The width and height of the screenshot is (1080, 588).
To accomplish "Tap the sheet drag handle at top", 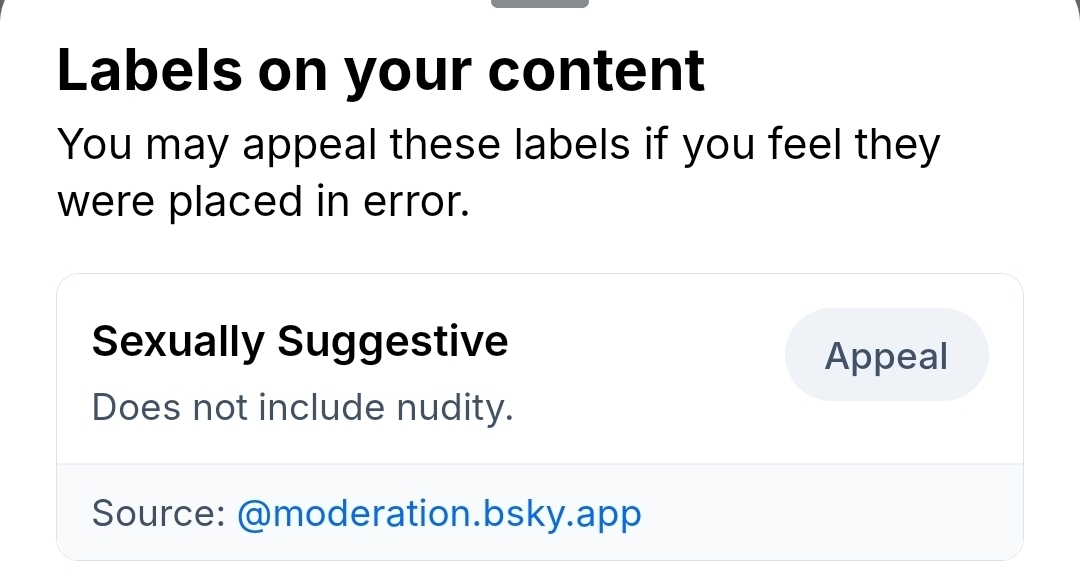I will pos(540,3).
